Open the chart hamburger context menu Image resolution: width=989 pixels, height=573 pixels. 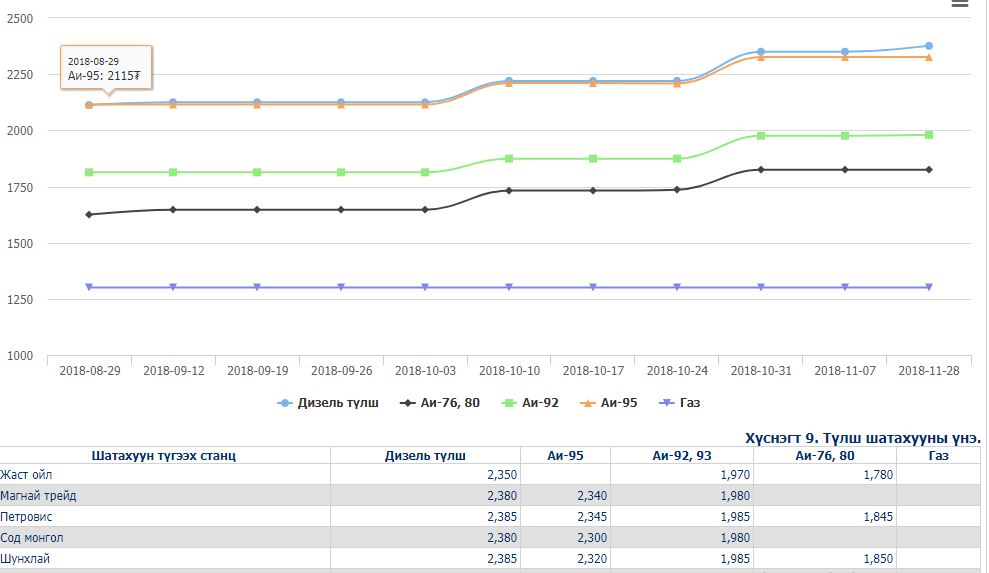[959, 5]
